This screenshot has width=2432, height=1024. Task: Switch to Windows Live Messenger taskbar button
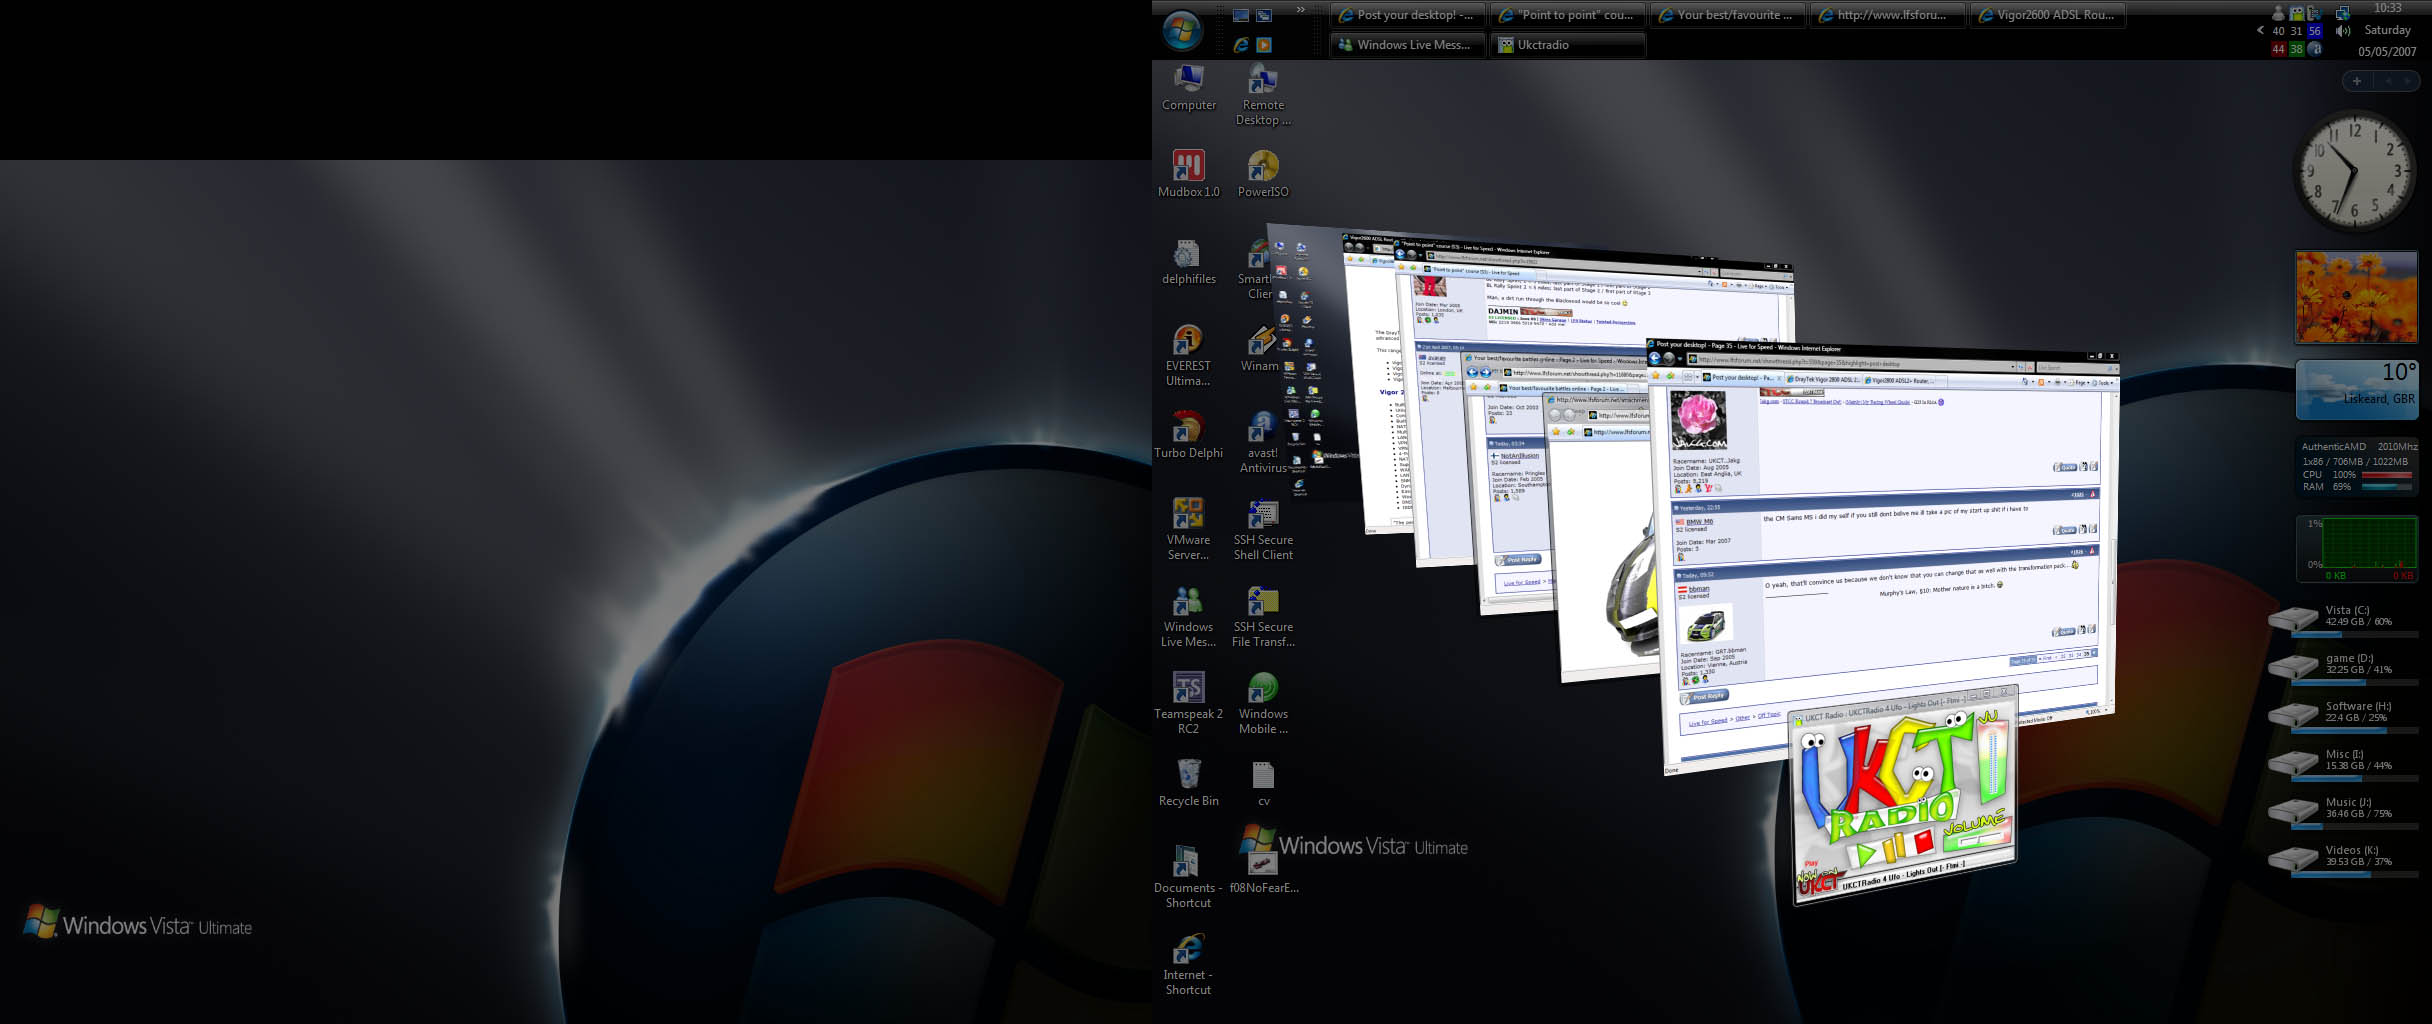(1407, 45)
